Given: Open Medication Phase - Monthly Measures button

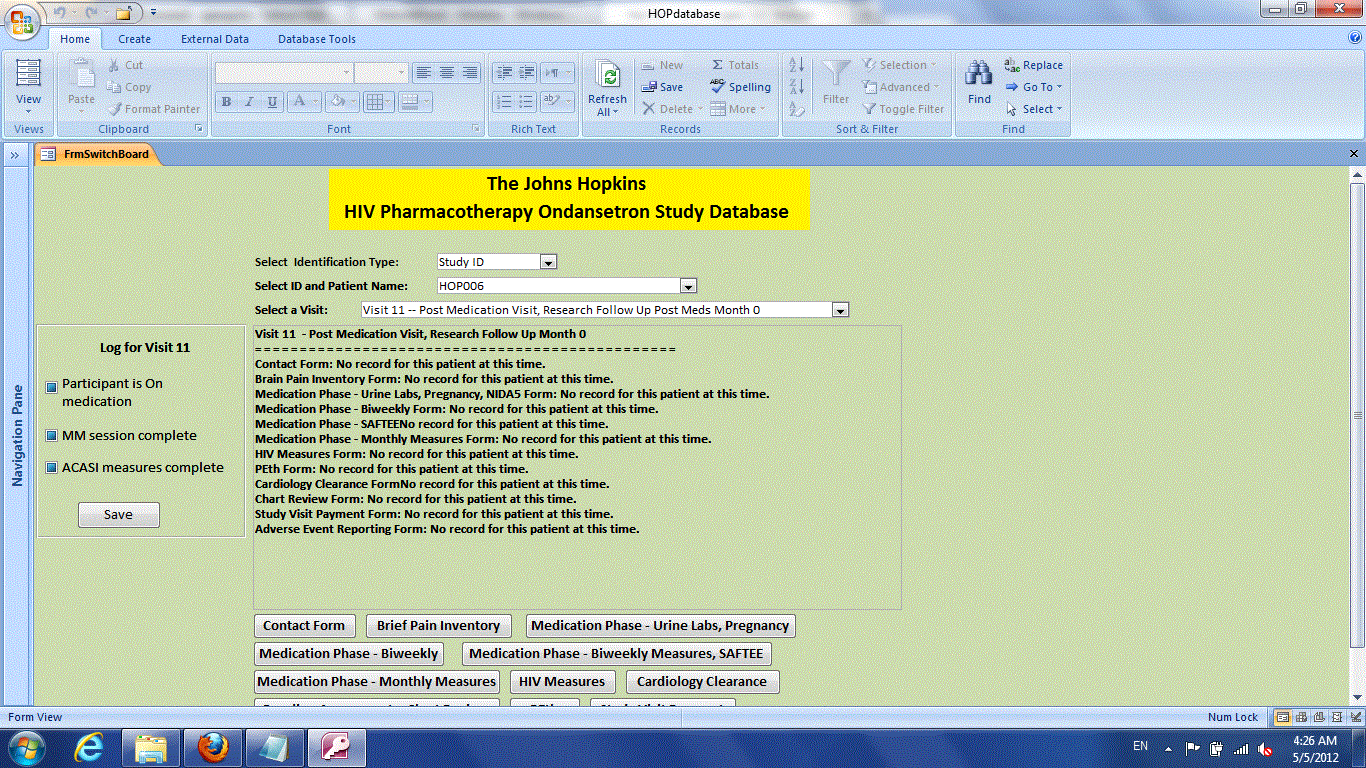Looking at the screenshot, I should click(377, 682).
